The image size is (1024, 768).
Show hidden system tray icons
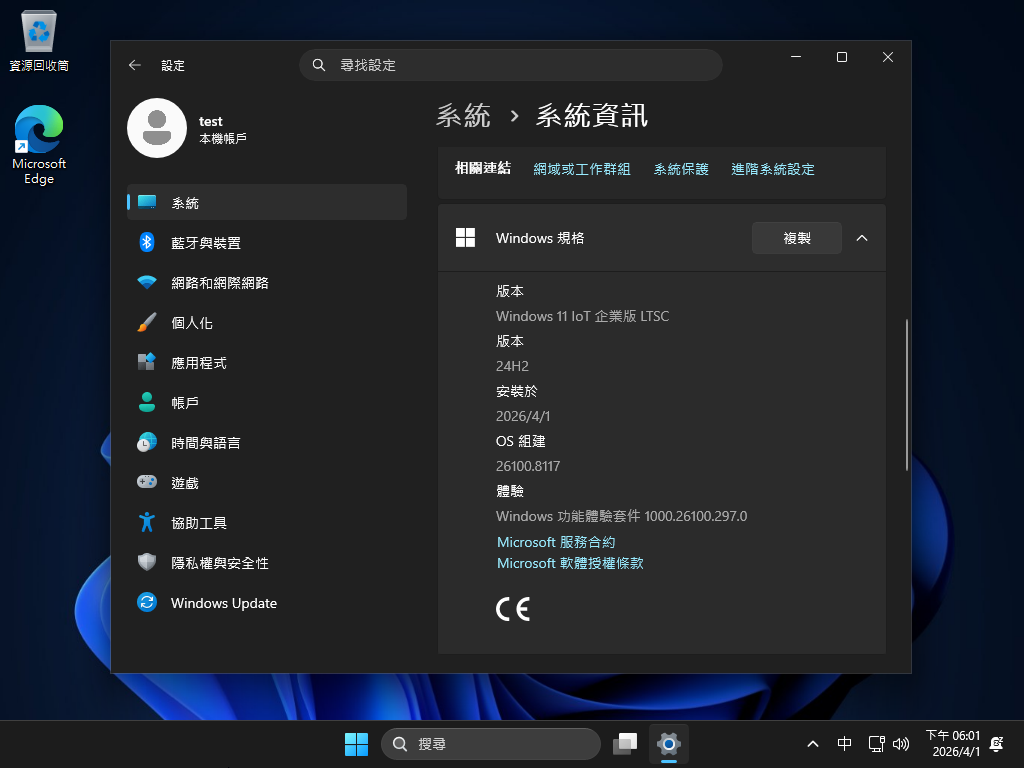[813, 744]
